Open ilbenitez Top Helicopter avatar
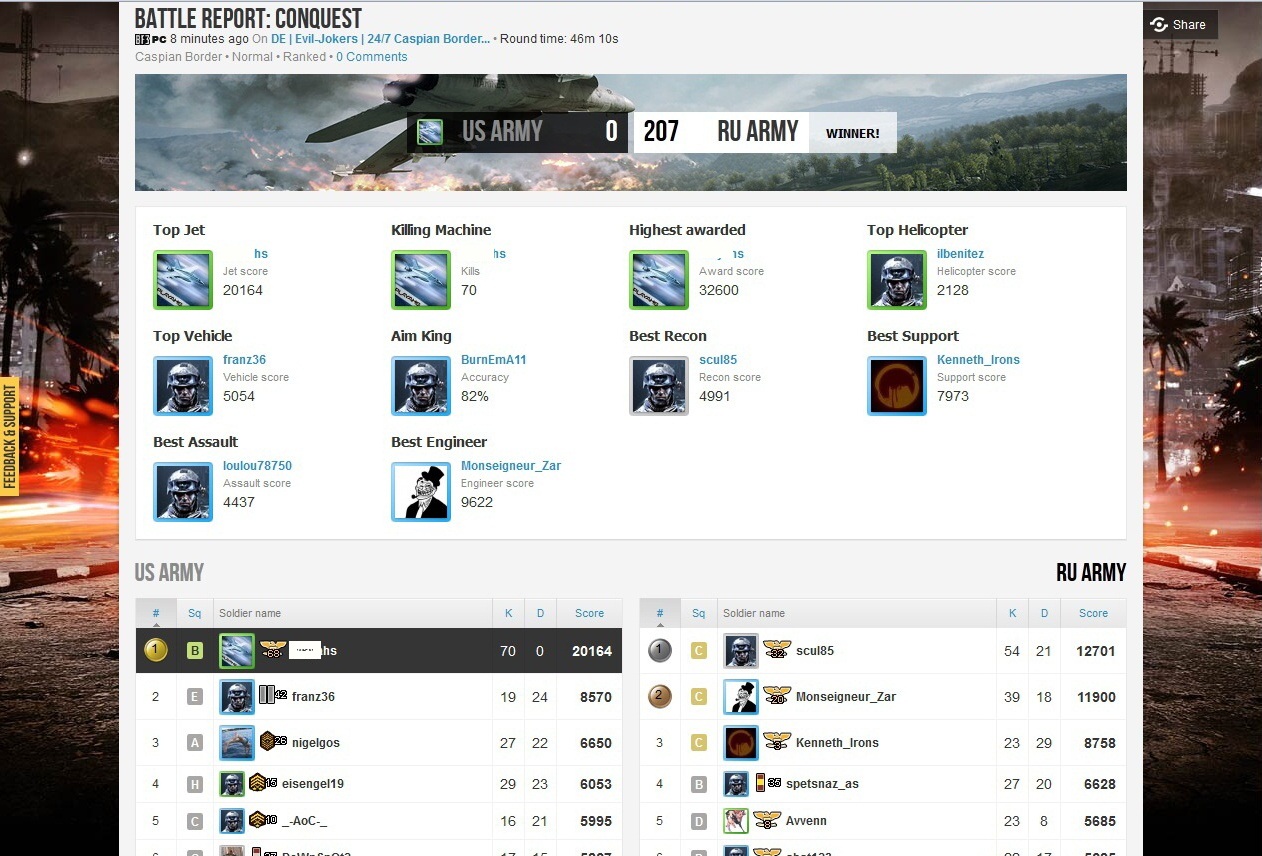 pos(897,280)
